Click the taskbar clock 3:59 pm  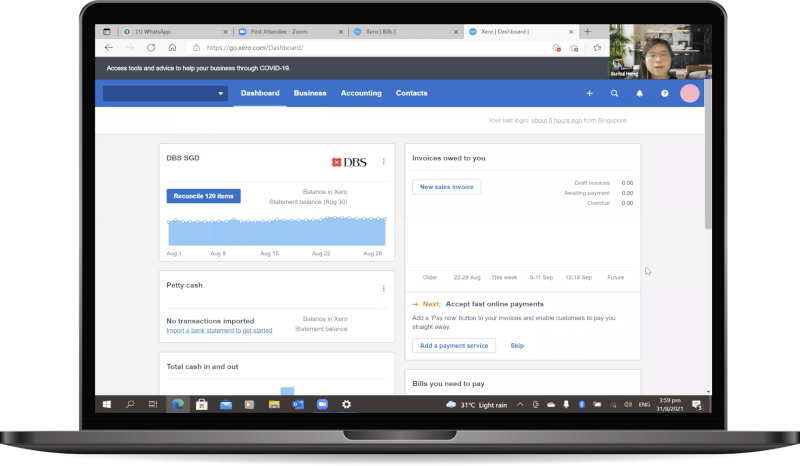[x=669, y=404]
